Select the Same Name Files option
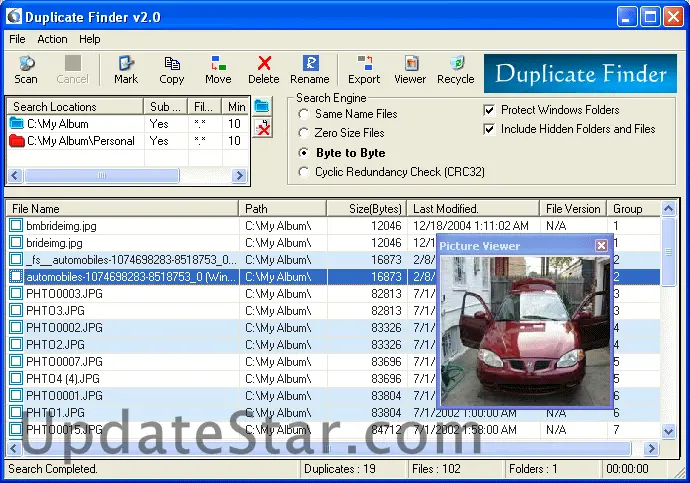This screenshot has width=690, height=483. click(x=348, y=114)
